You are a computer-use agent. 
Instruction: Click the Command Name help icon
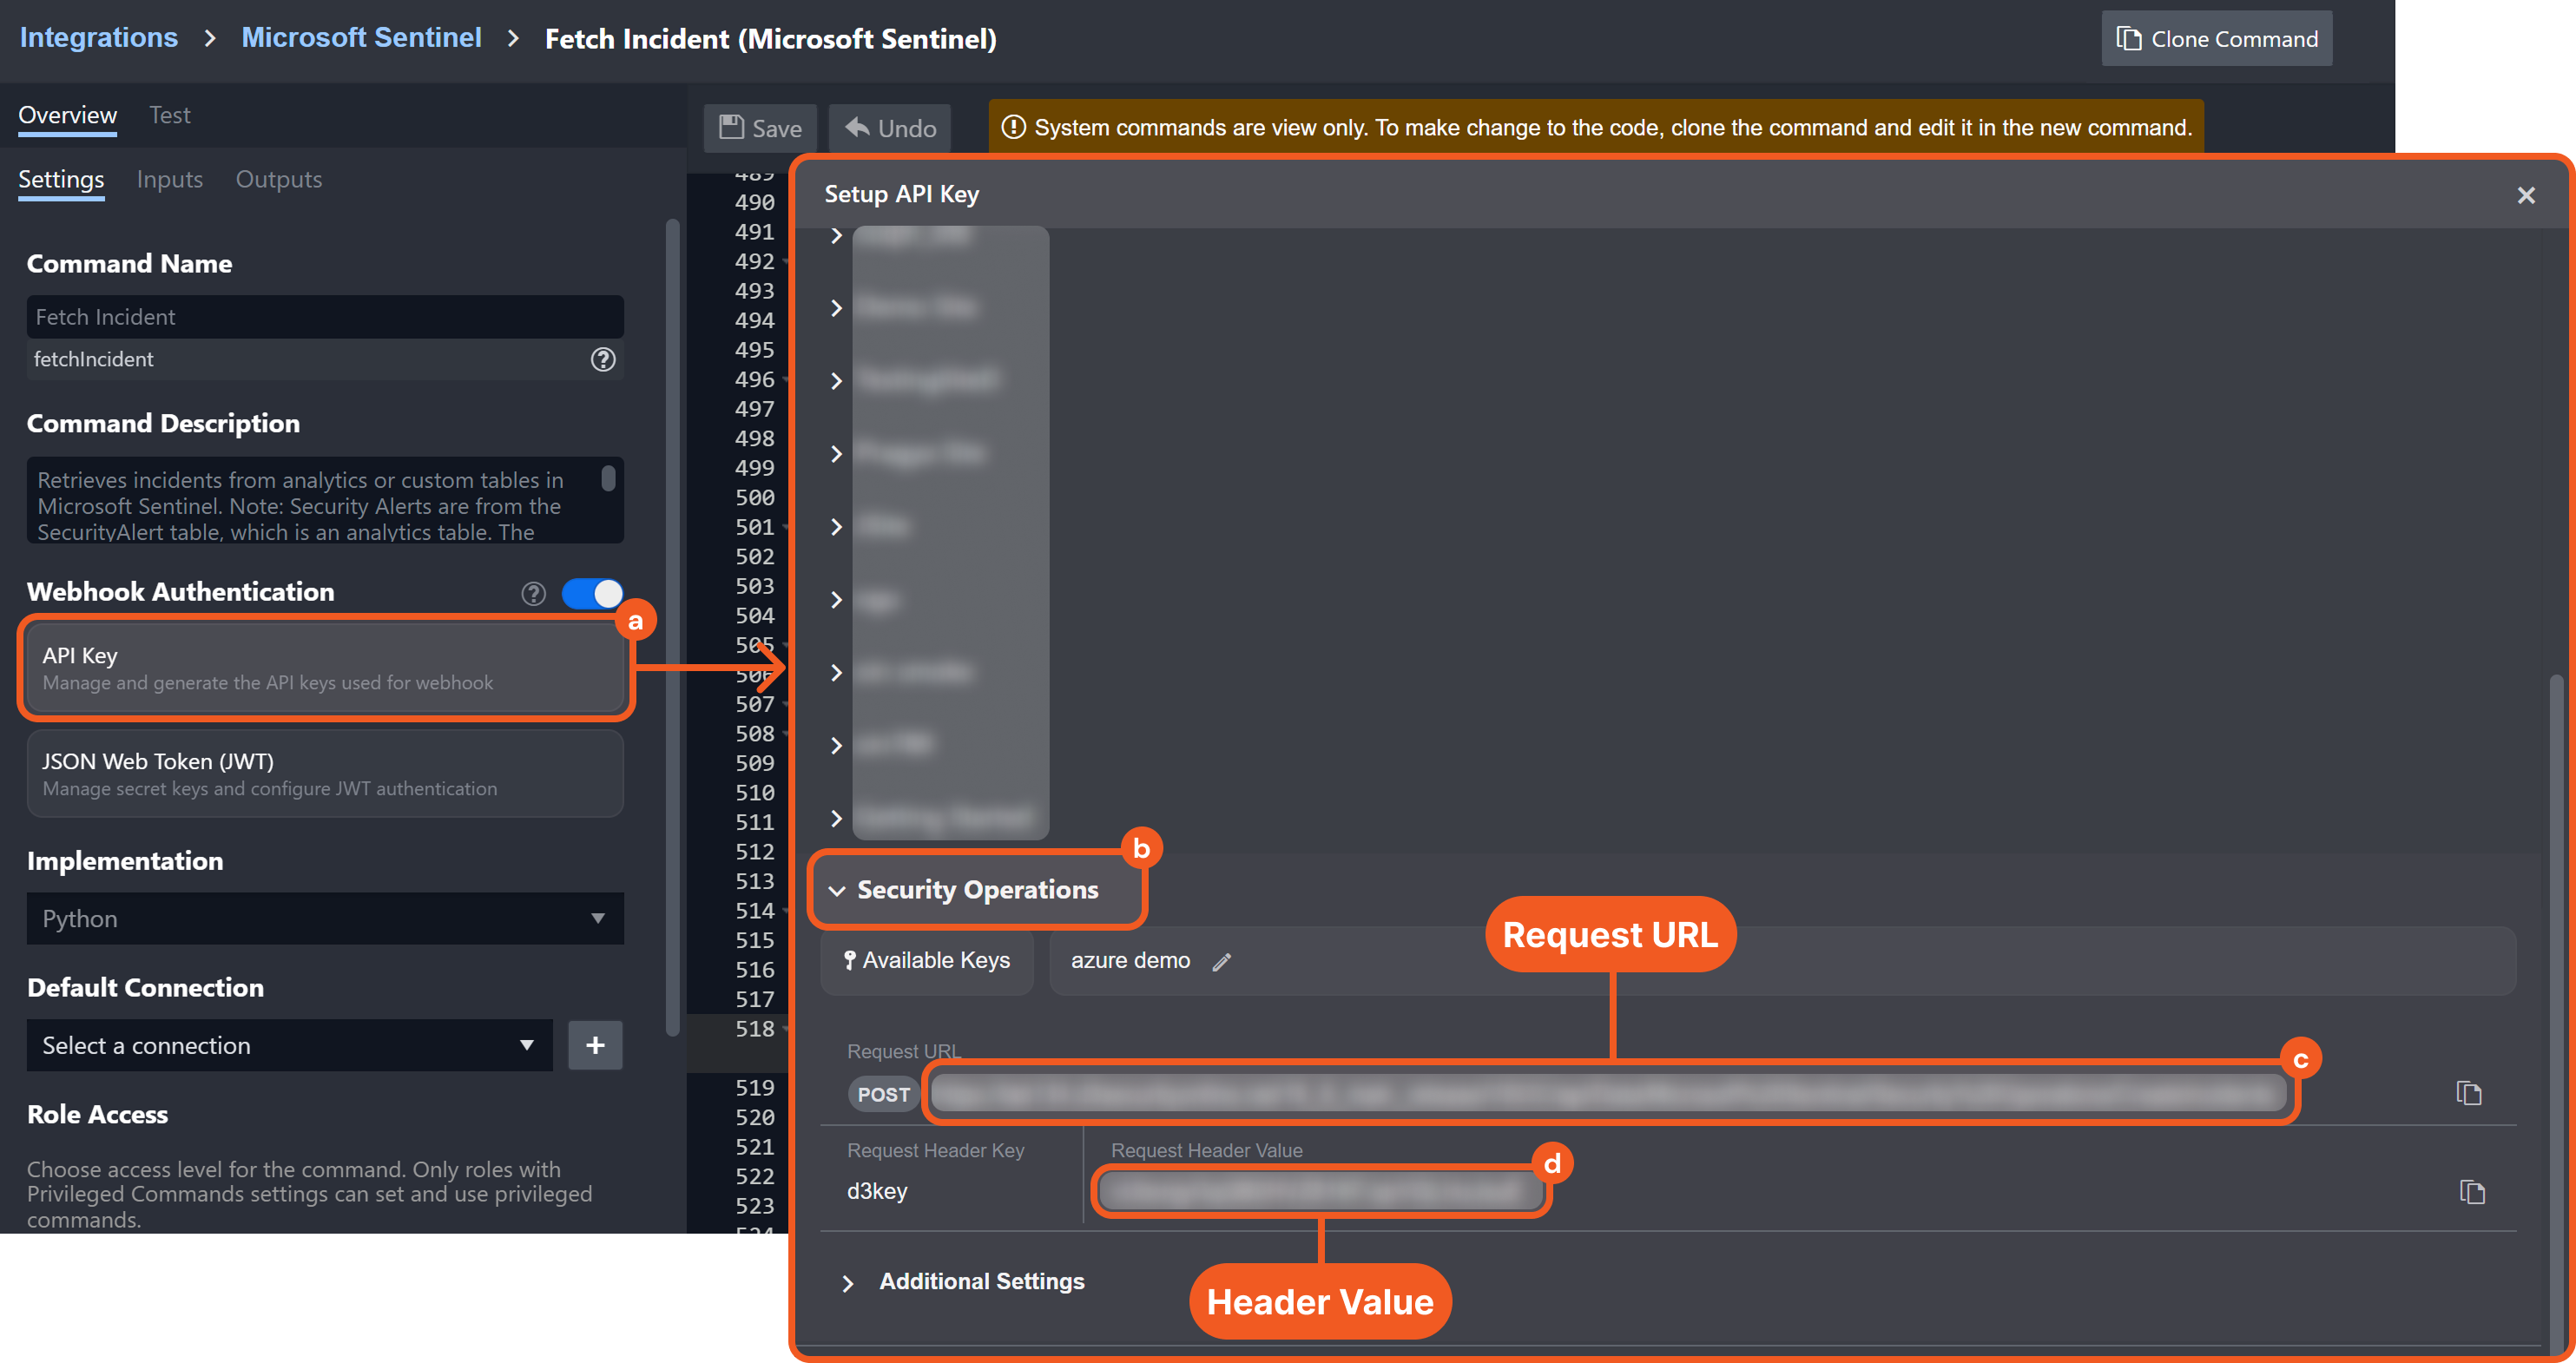click(x=603, y=359)
